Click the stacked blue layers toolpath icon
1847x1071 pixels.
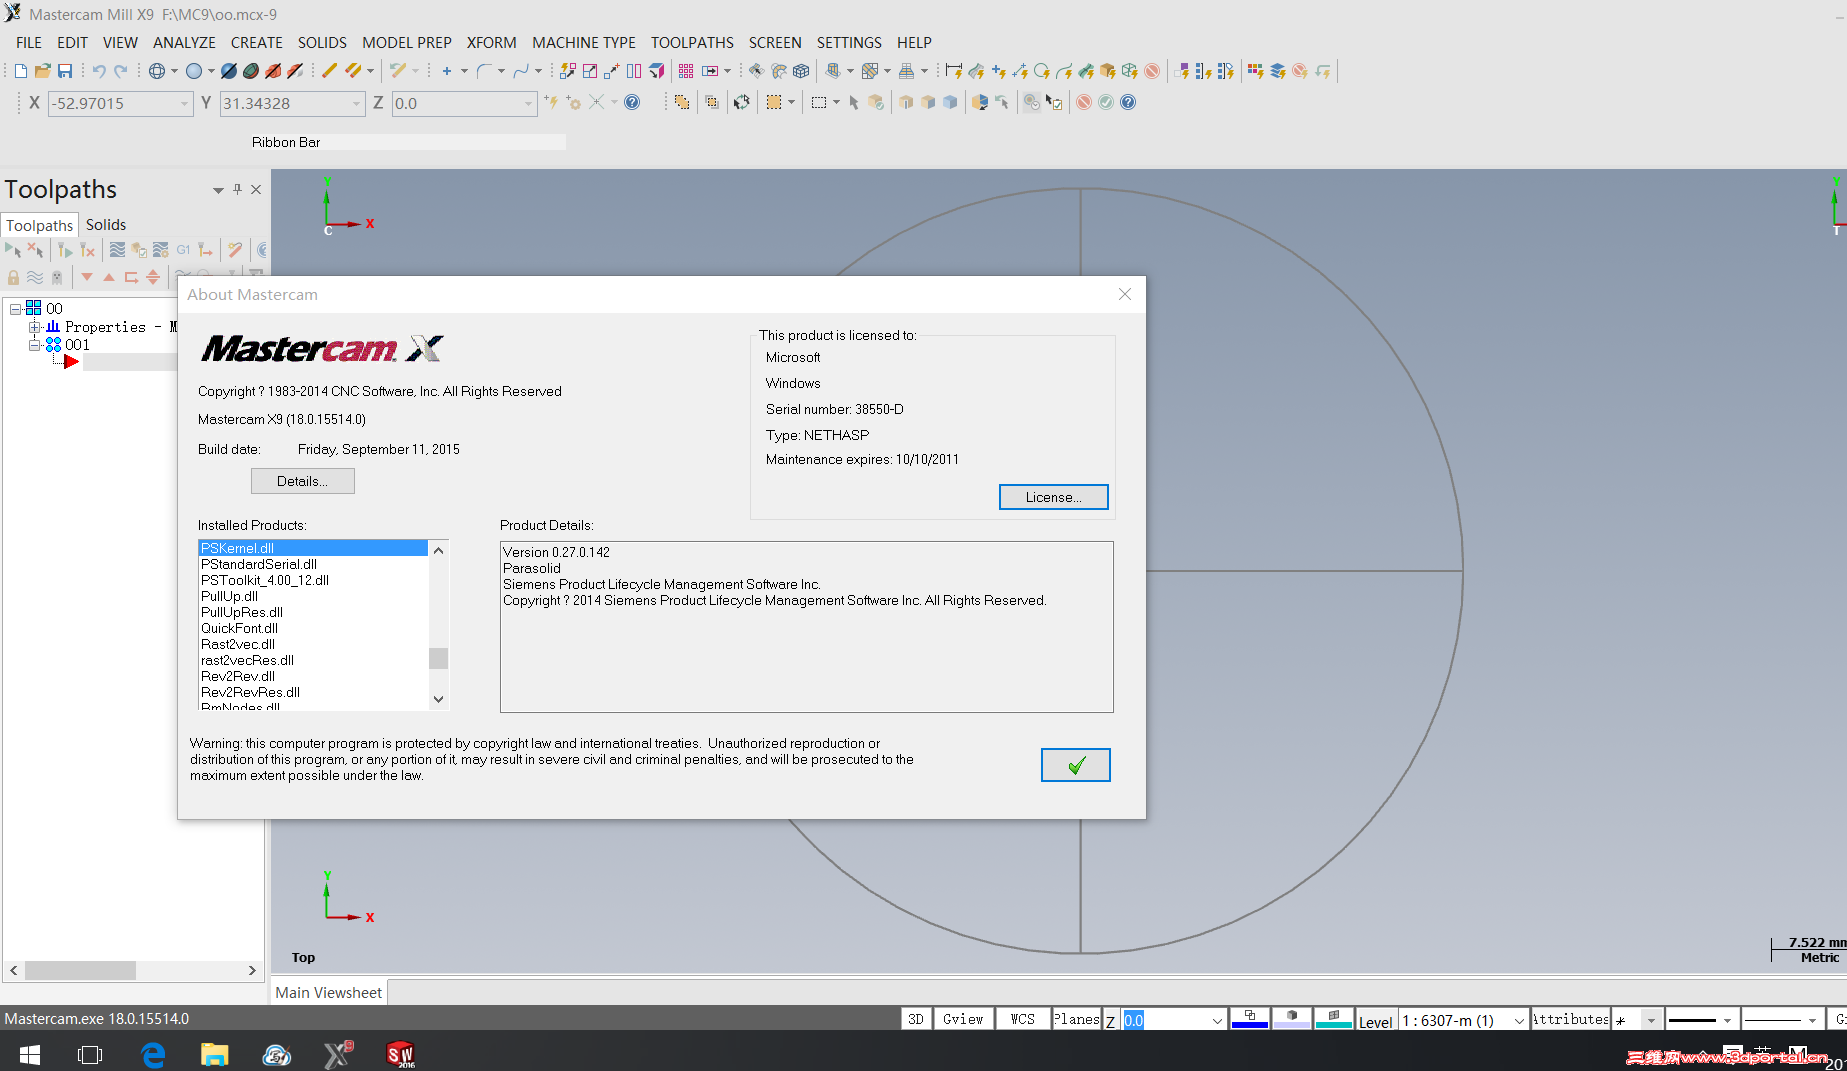pyautogui.click(x=1278, y=71)
